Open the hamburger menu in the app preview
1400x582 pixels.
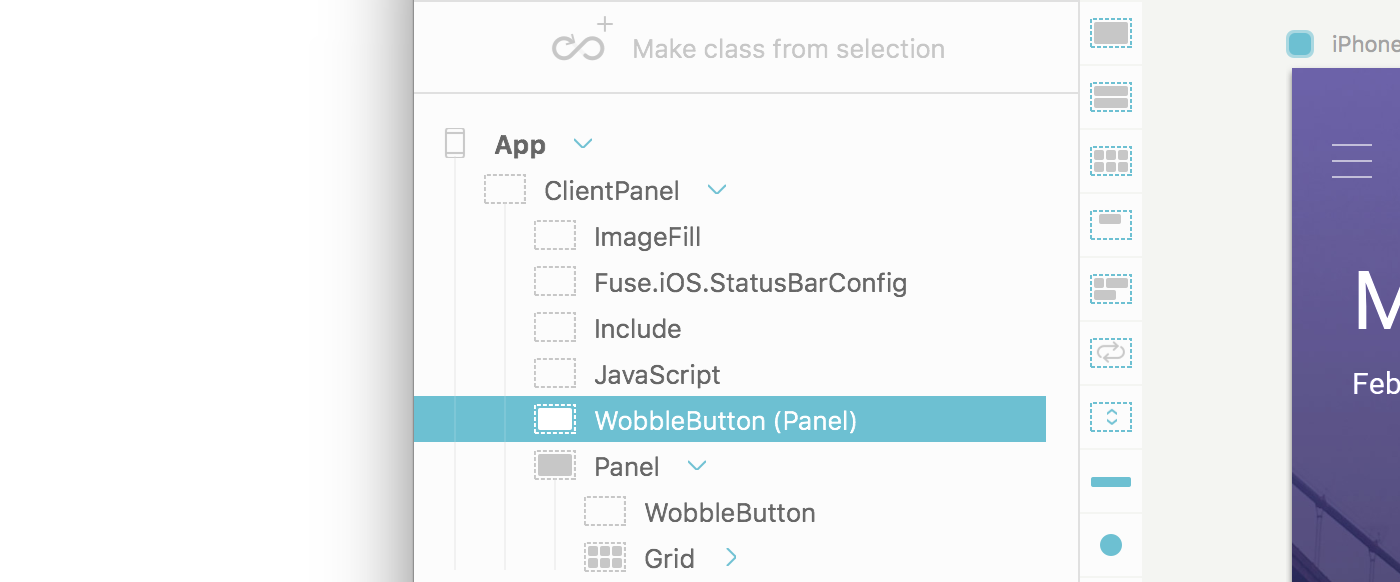point(1352,161)
